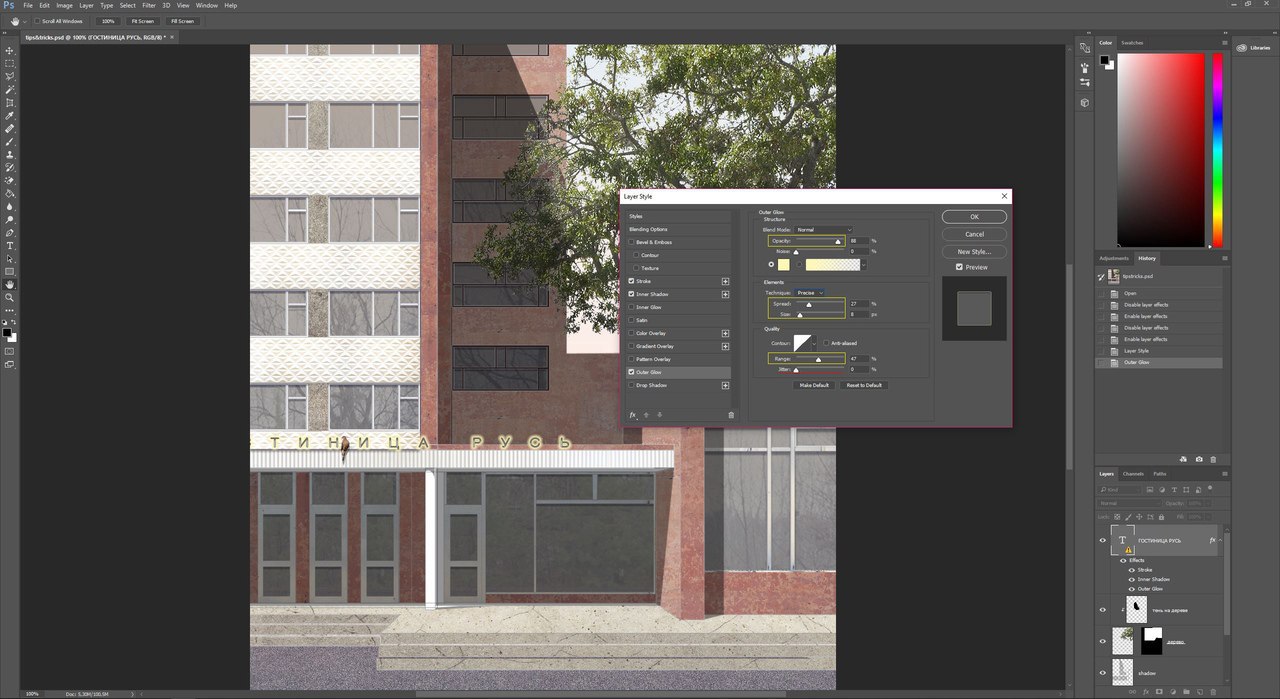Open the layer filter Kind dropdown
1280x699 pixels.
tap(1121, 490)
